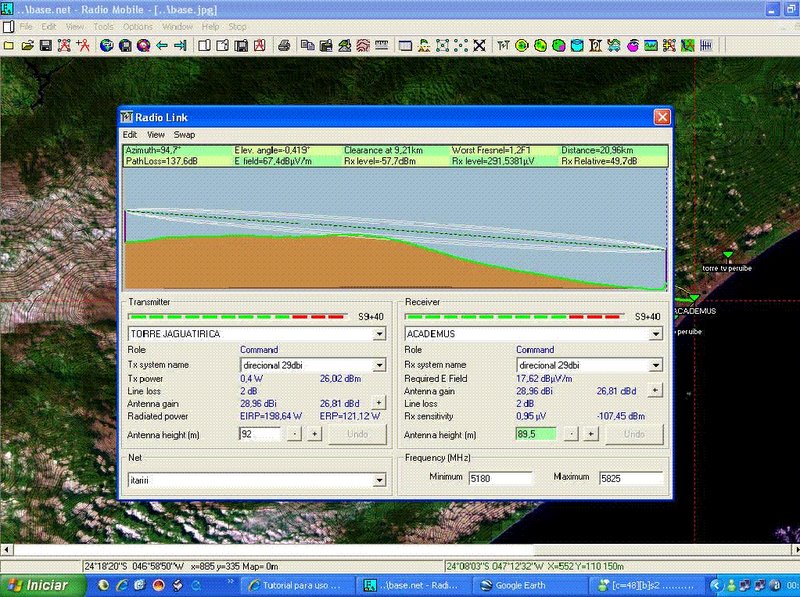Click the receiver antenna height field
Image resolution: width=800 pixels, height=597 pixels.
536,434
